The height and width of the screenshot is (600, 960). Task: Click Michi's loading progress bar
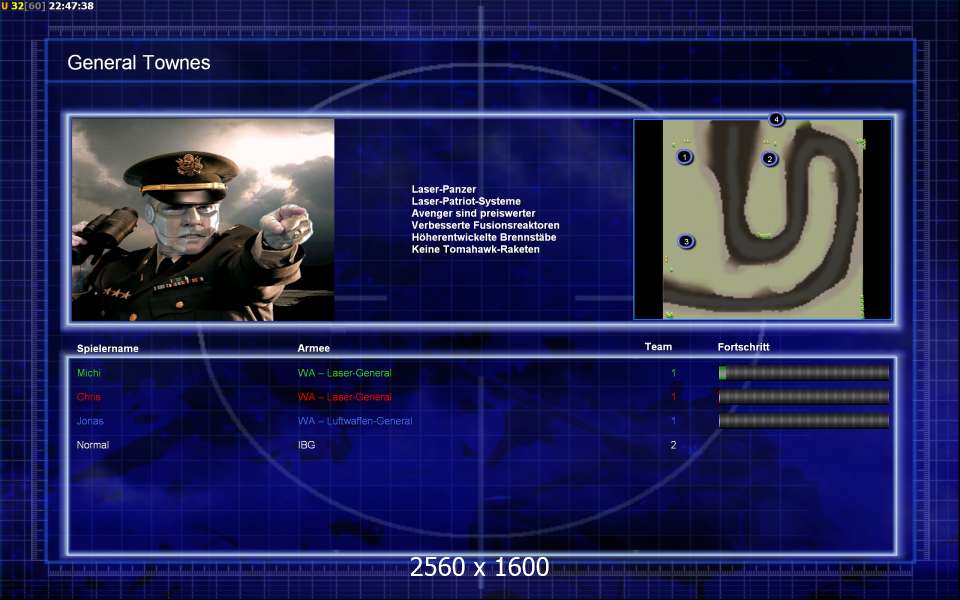pyautogui.click(x=803, y=373)
